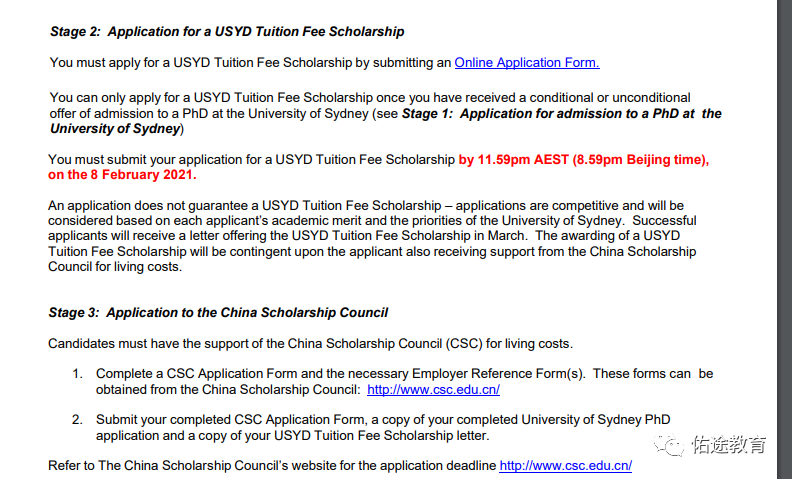Click the list number 1 marker
Image resolution: width=792 pixels, height=479 pixels.
tap(77, 374)
